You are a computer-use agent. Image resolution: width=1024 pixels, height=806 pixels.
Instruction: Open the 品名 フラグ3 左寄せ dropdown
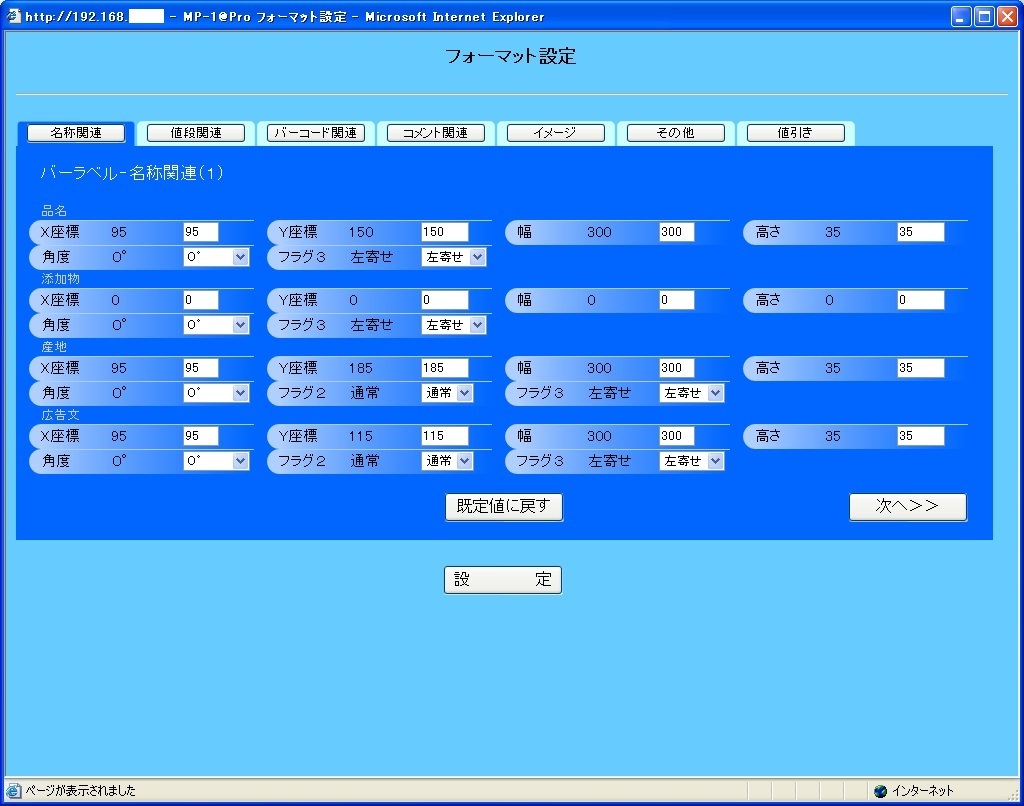tap(454, 257)
